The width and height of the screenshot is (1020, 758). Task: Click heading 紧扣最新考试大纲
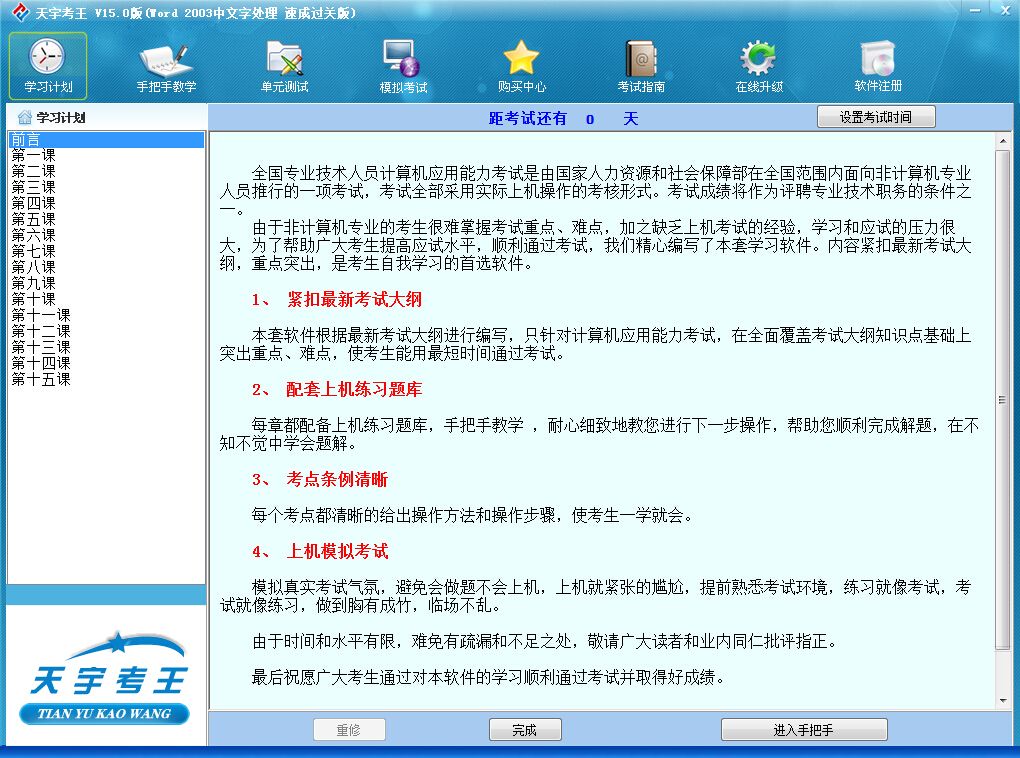(355, 299)
